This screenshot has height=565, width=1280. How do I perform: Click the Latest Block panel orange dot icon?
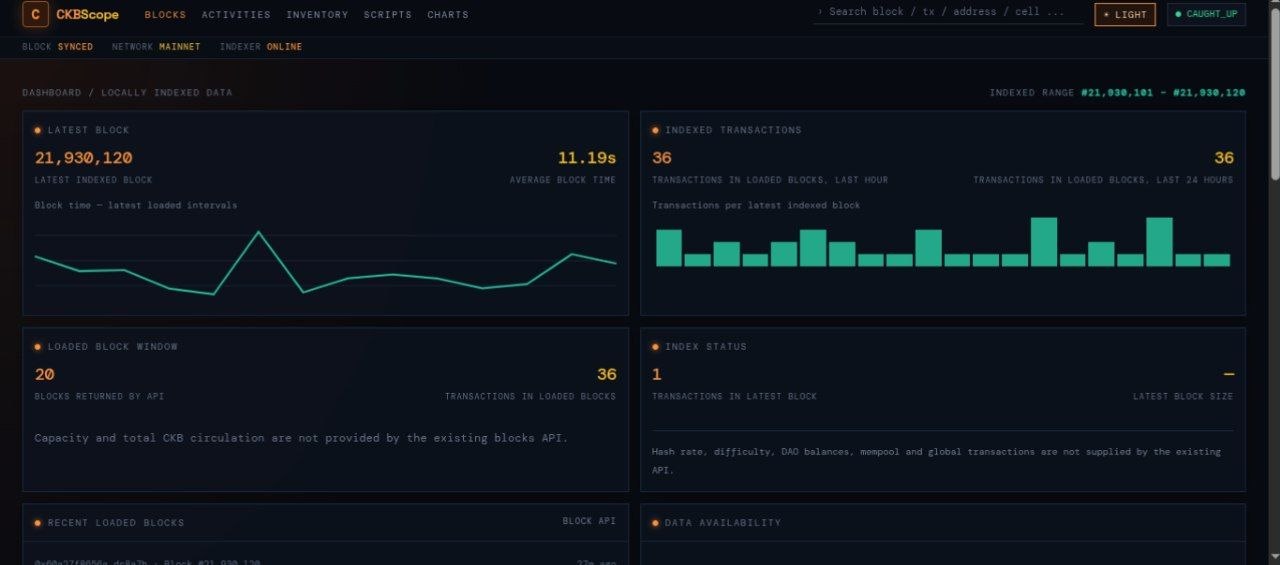[38, 130]
